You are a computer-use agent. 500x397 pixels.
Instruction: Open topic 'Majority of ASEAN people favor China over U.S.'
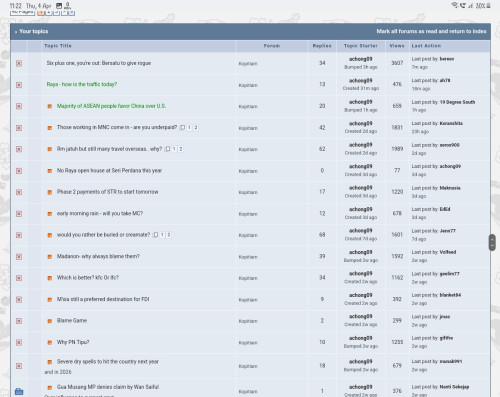(x=111, y=106)
